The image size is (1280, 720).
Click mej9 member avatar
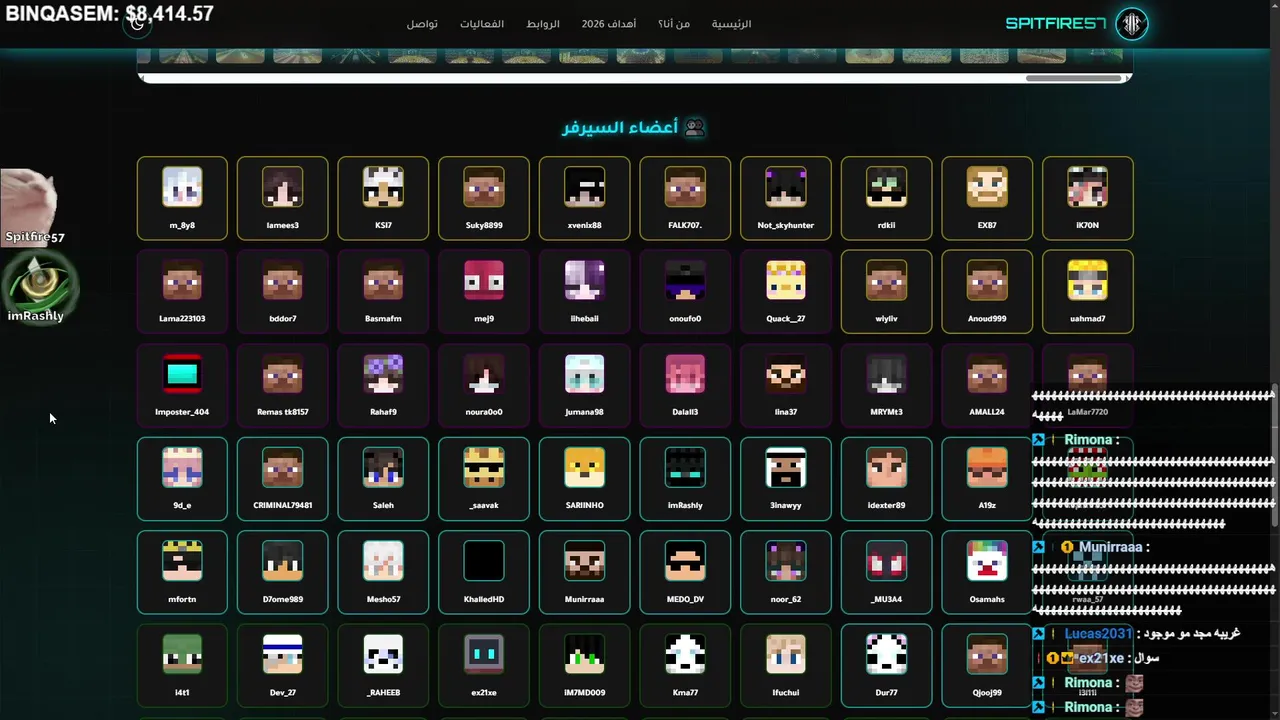(484, 280)
